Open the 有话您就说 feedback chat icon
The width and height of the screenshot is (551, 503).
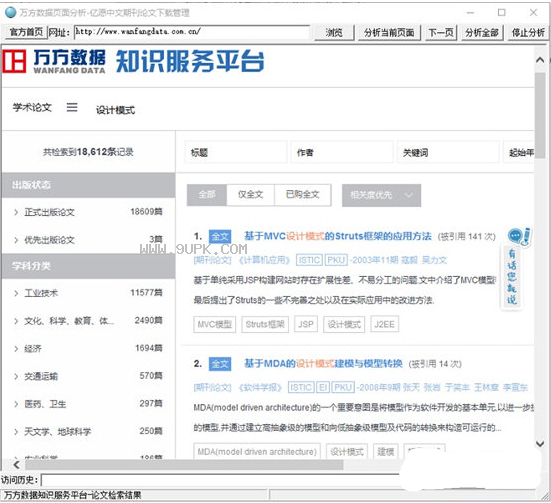click(x=519, y=236)
